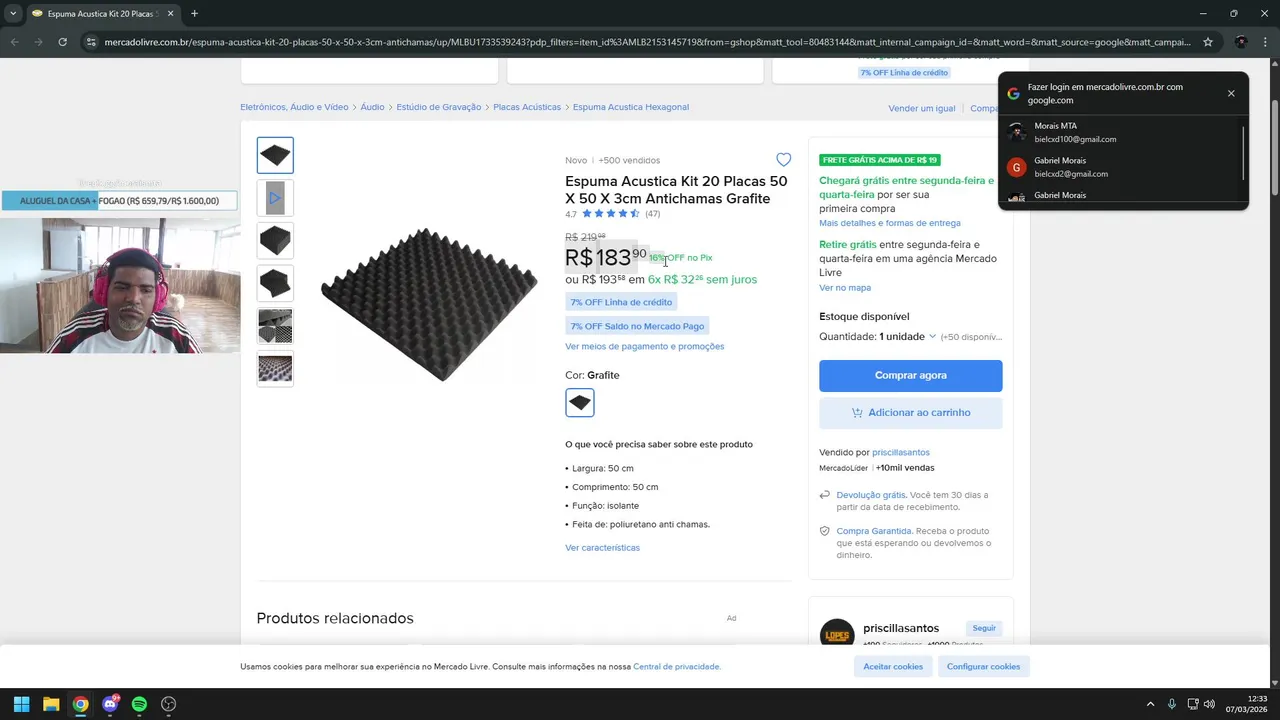The width and height of the screenshot is (1280, 720).
Task: Go to Espuma Acustica Hexagonal breadcrumb
Action: coord(630,107)
